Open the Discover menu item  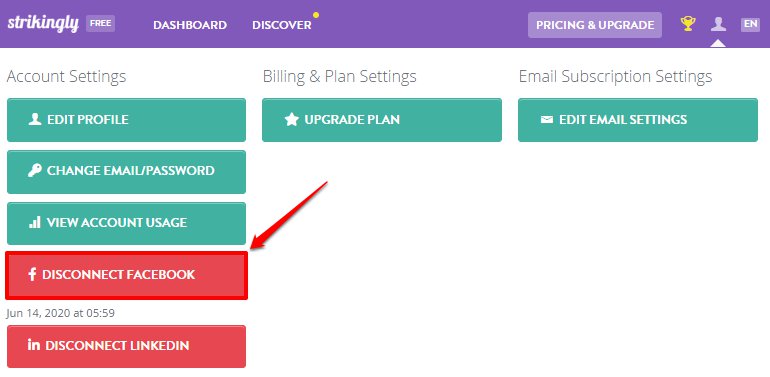coord(281,25)
